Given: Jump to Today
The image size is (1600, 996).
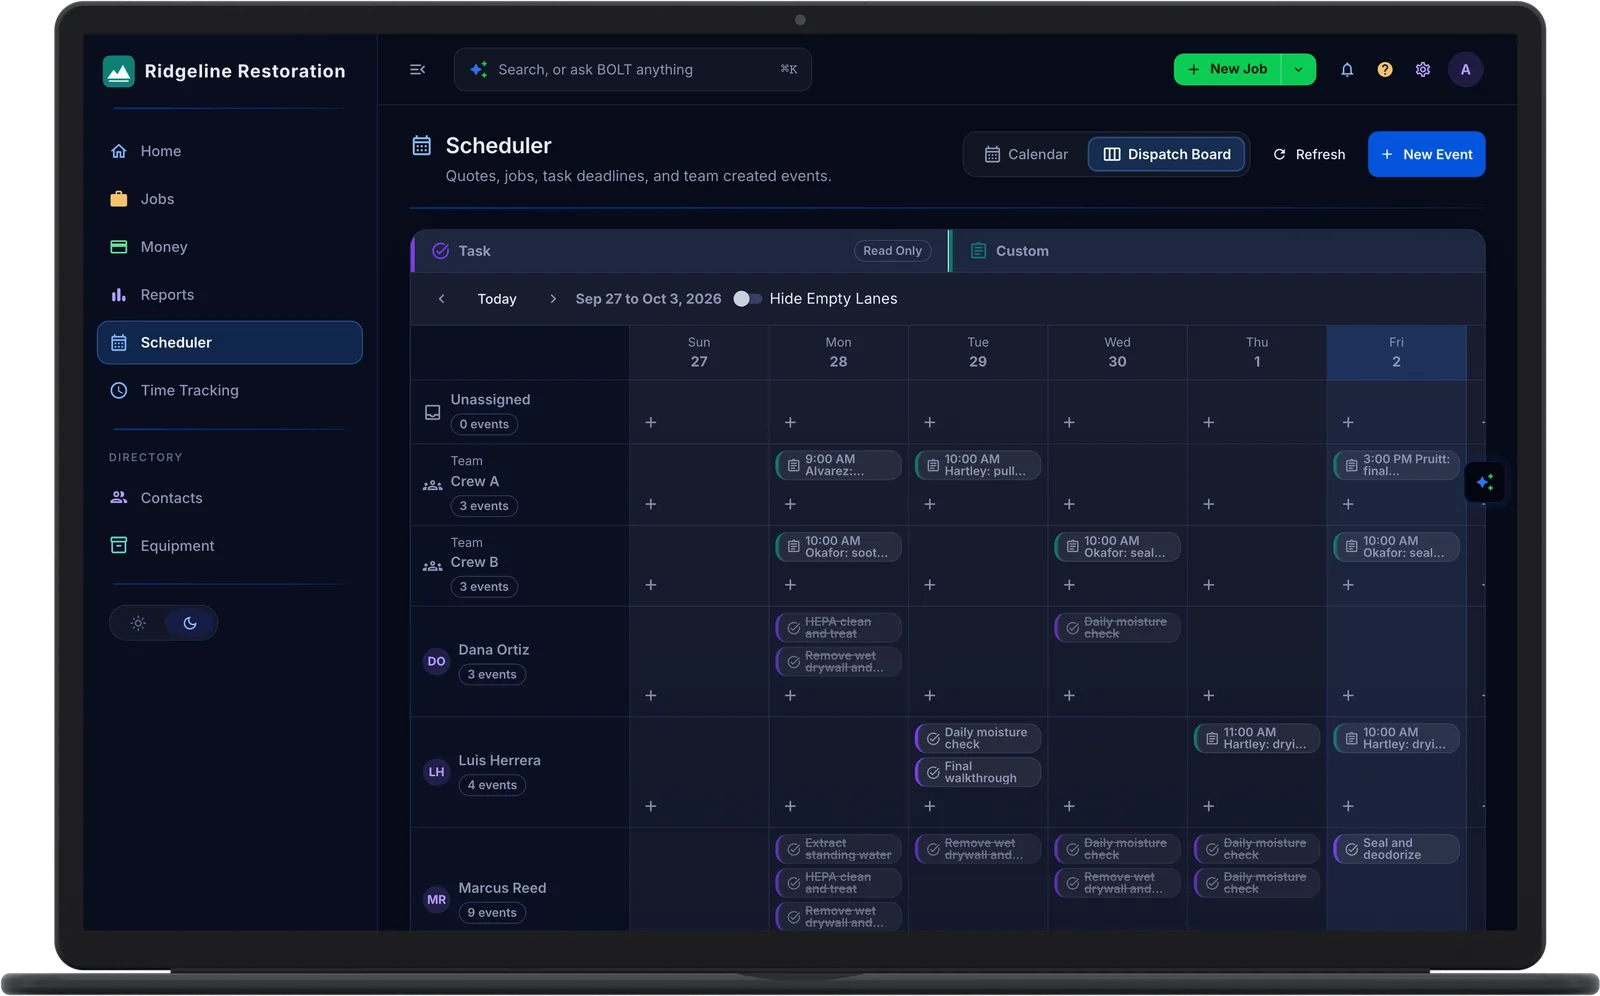Looking at the screenshot, I should point(497,299).
